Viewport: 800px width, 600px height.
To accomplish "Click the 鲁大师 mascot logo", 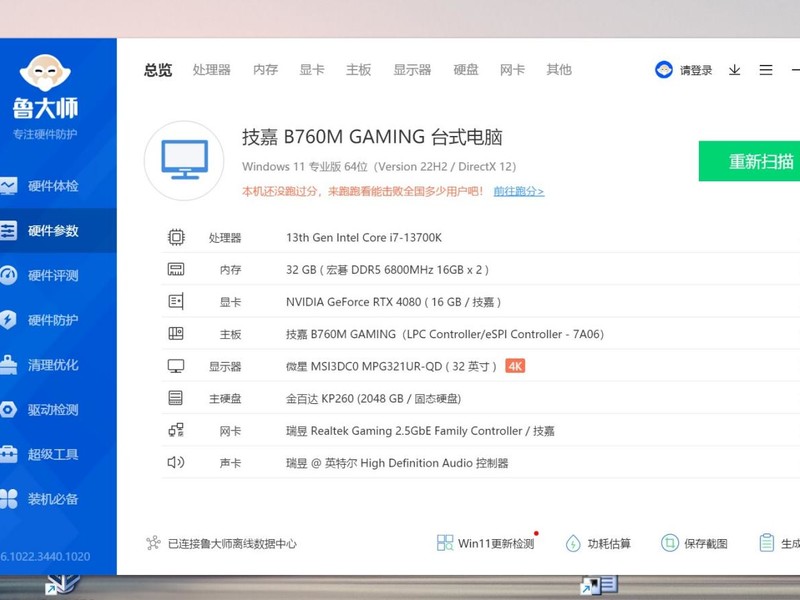I will click(45, 73).
